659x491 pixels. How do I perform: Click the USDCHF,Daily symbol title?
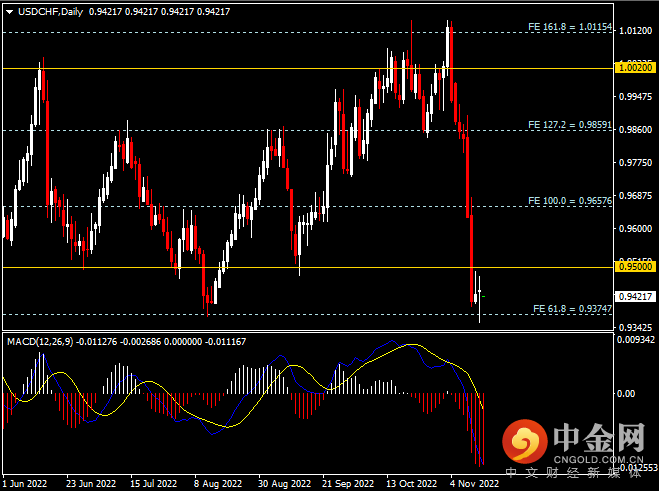(x=50, y=12)
